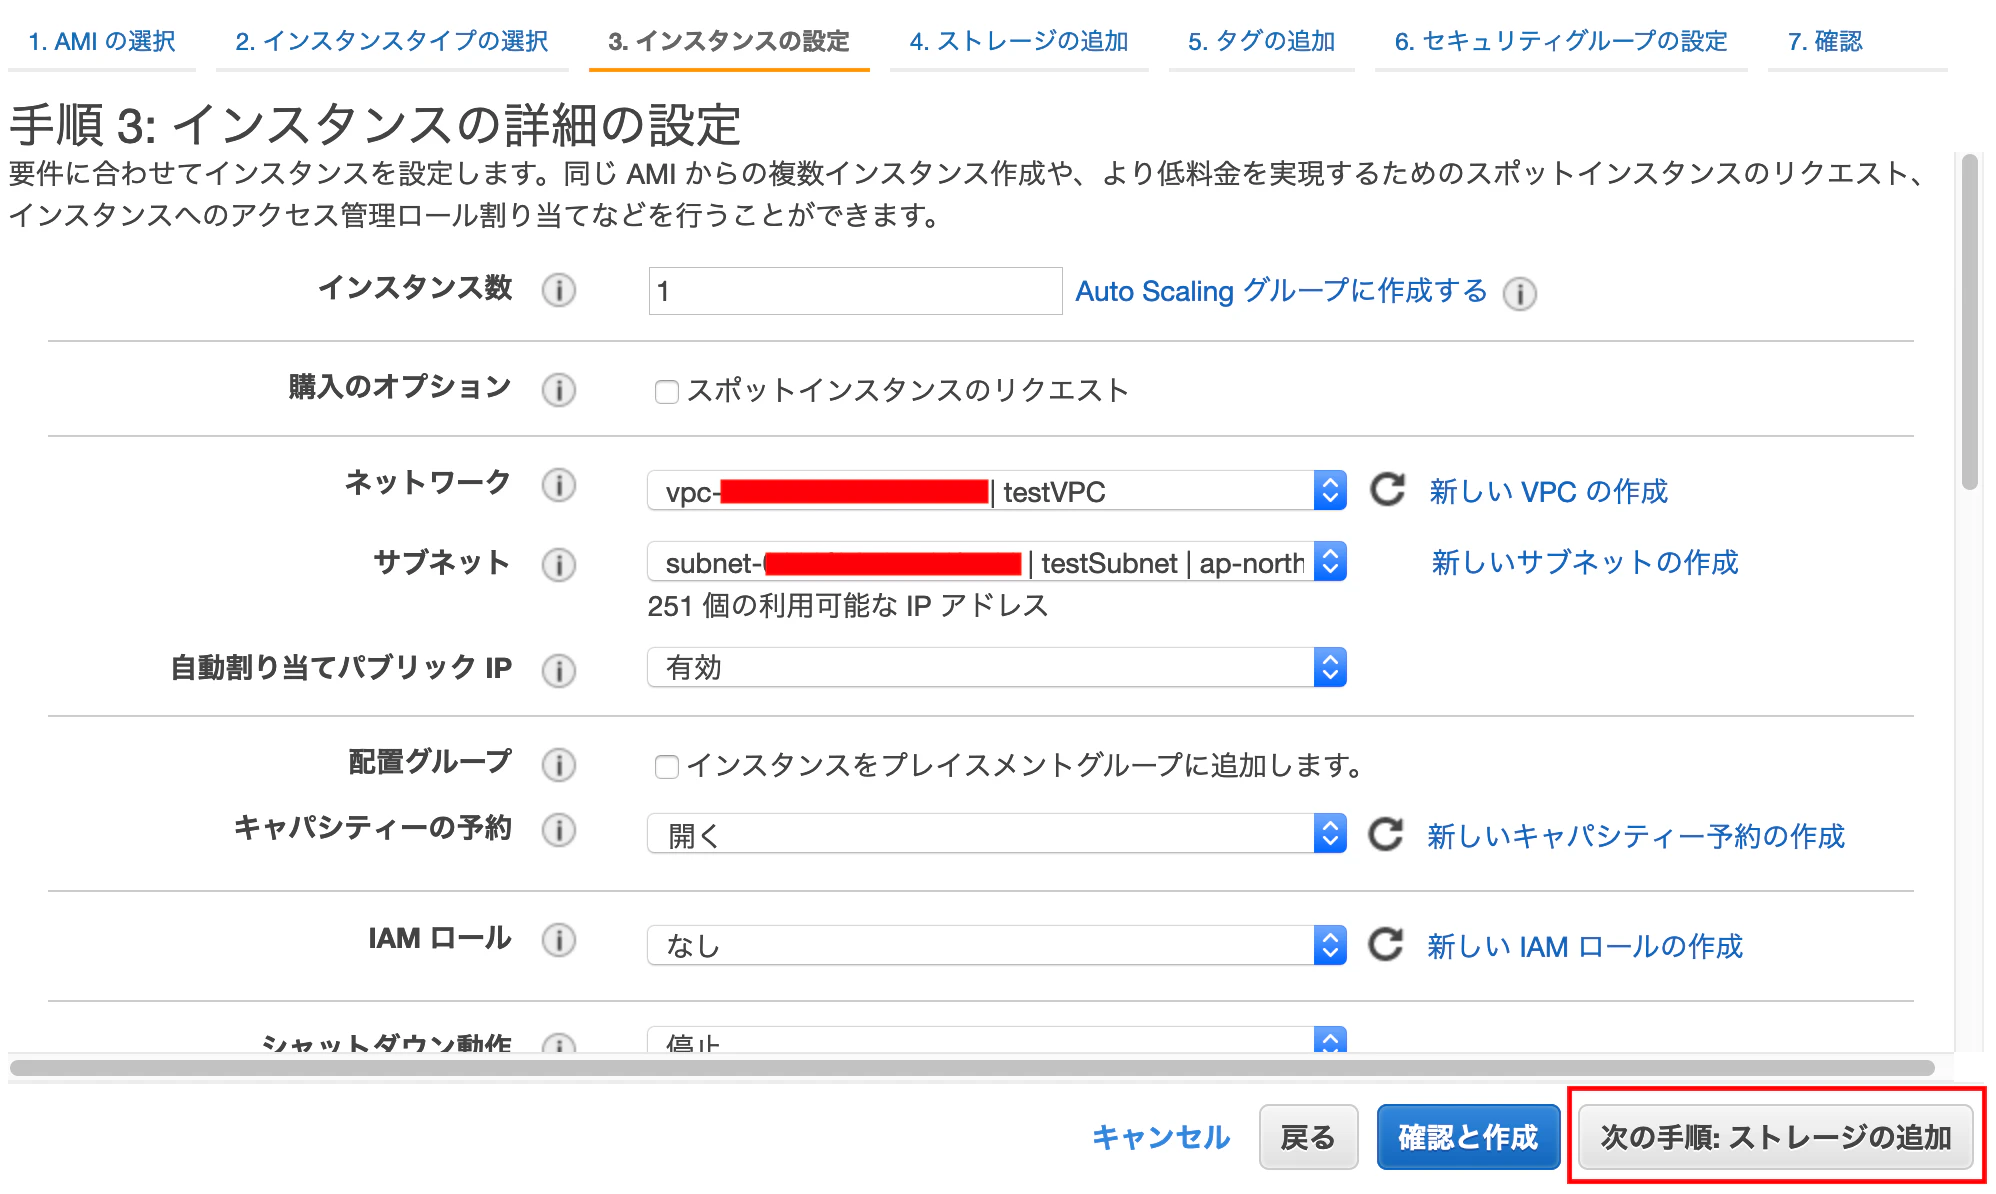Click 新しい VPC の作成 link
The width and height of the screenshot is (1996, 1194).
pyautogui.click(x=1548, y=491)
